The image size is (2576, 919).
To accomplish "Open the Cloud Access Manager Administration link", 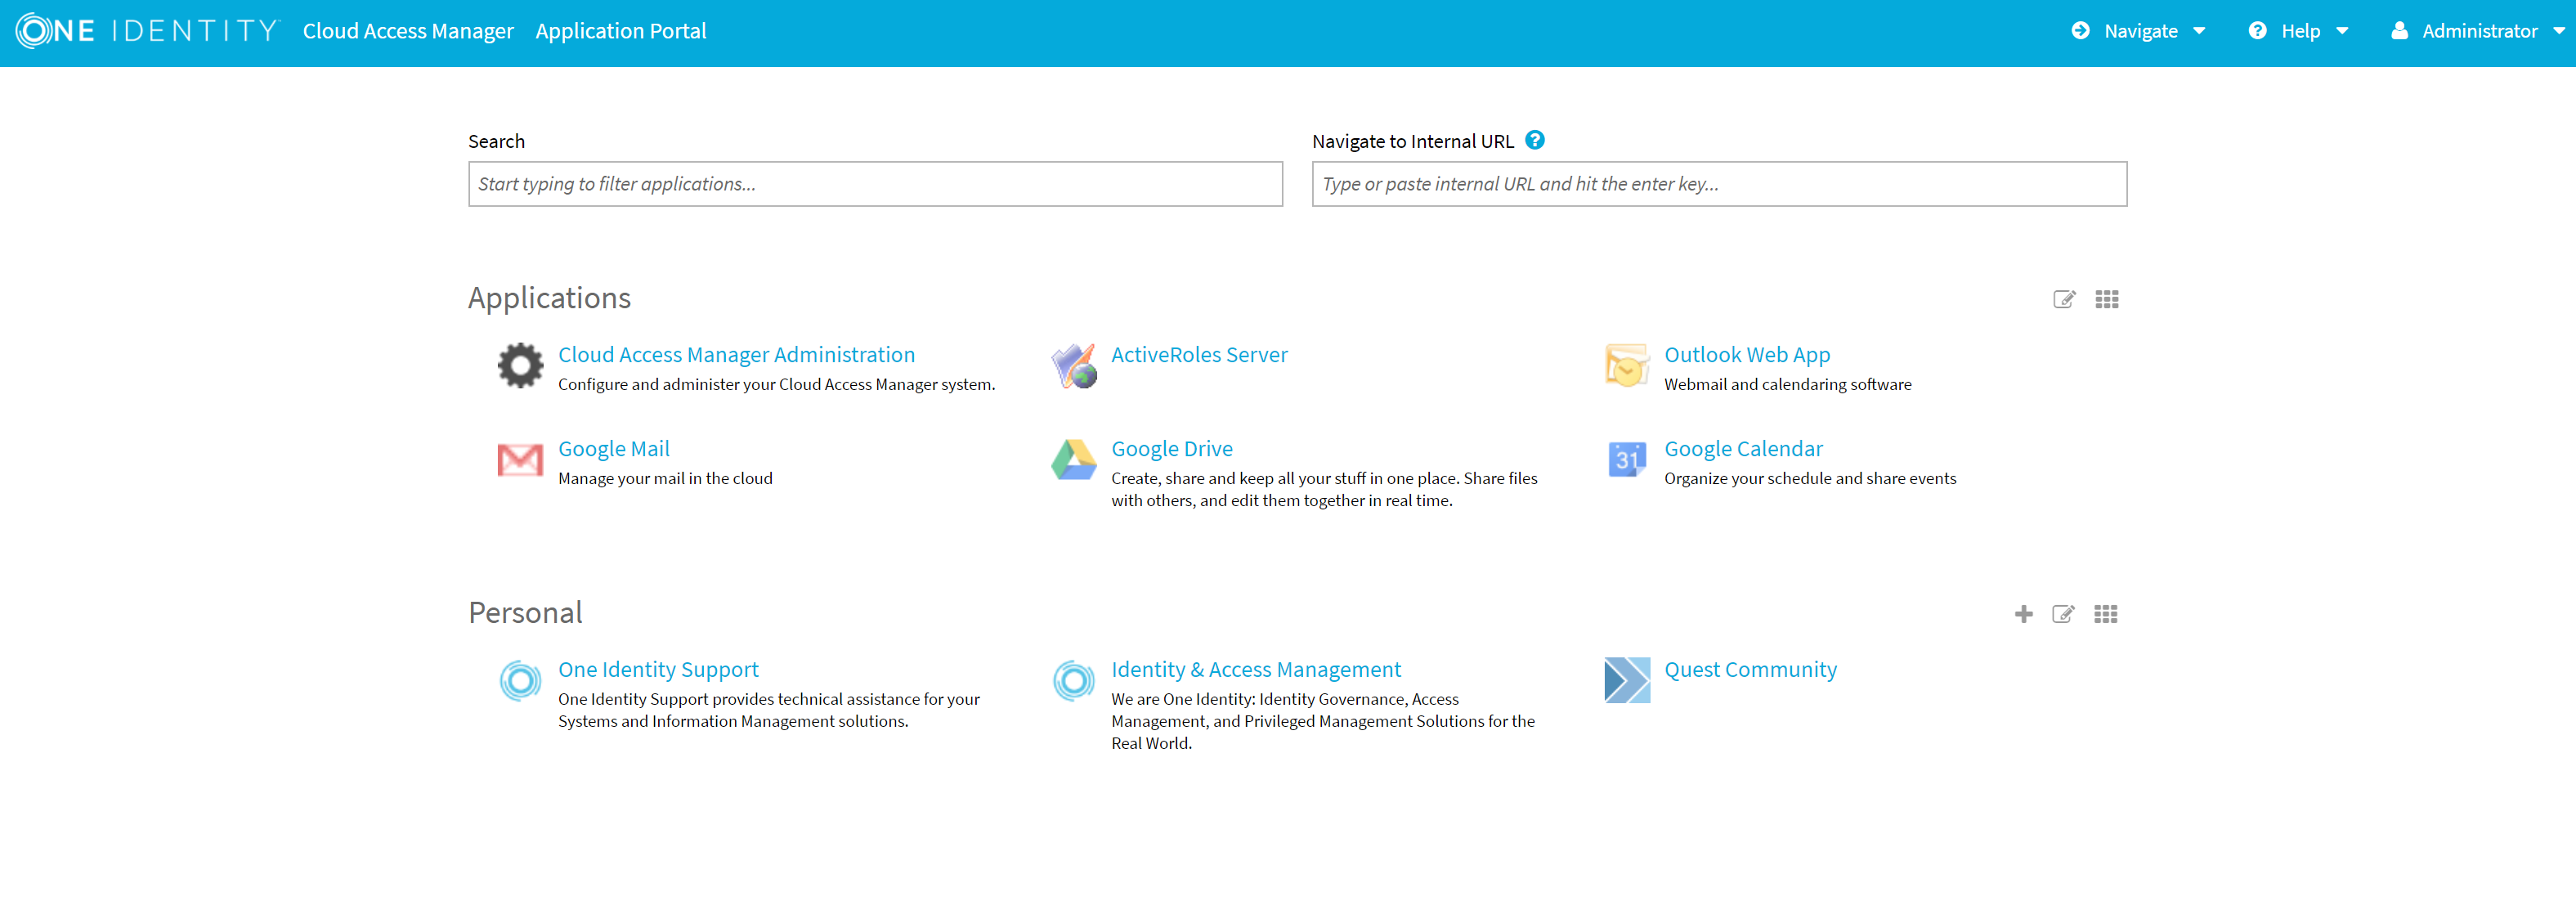I will coord(736,355).
